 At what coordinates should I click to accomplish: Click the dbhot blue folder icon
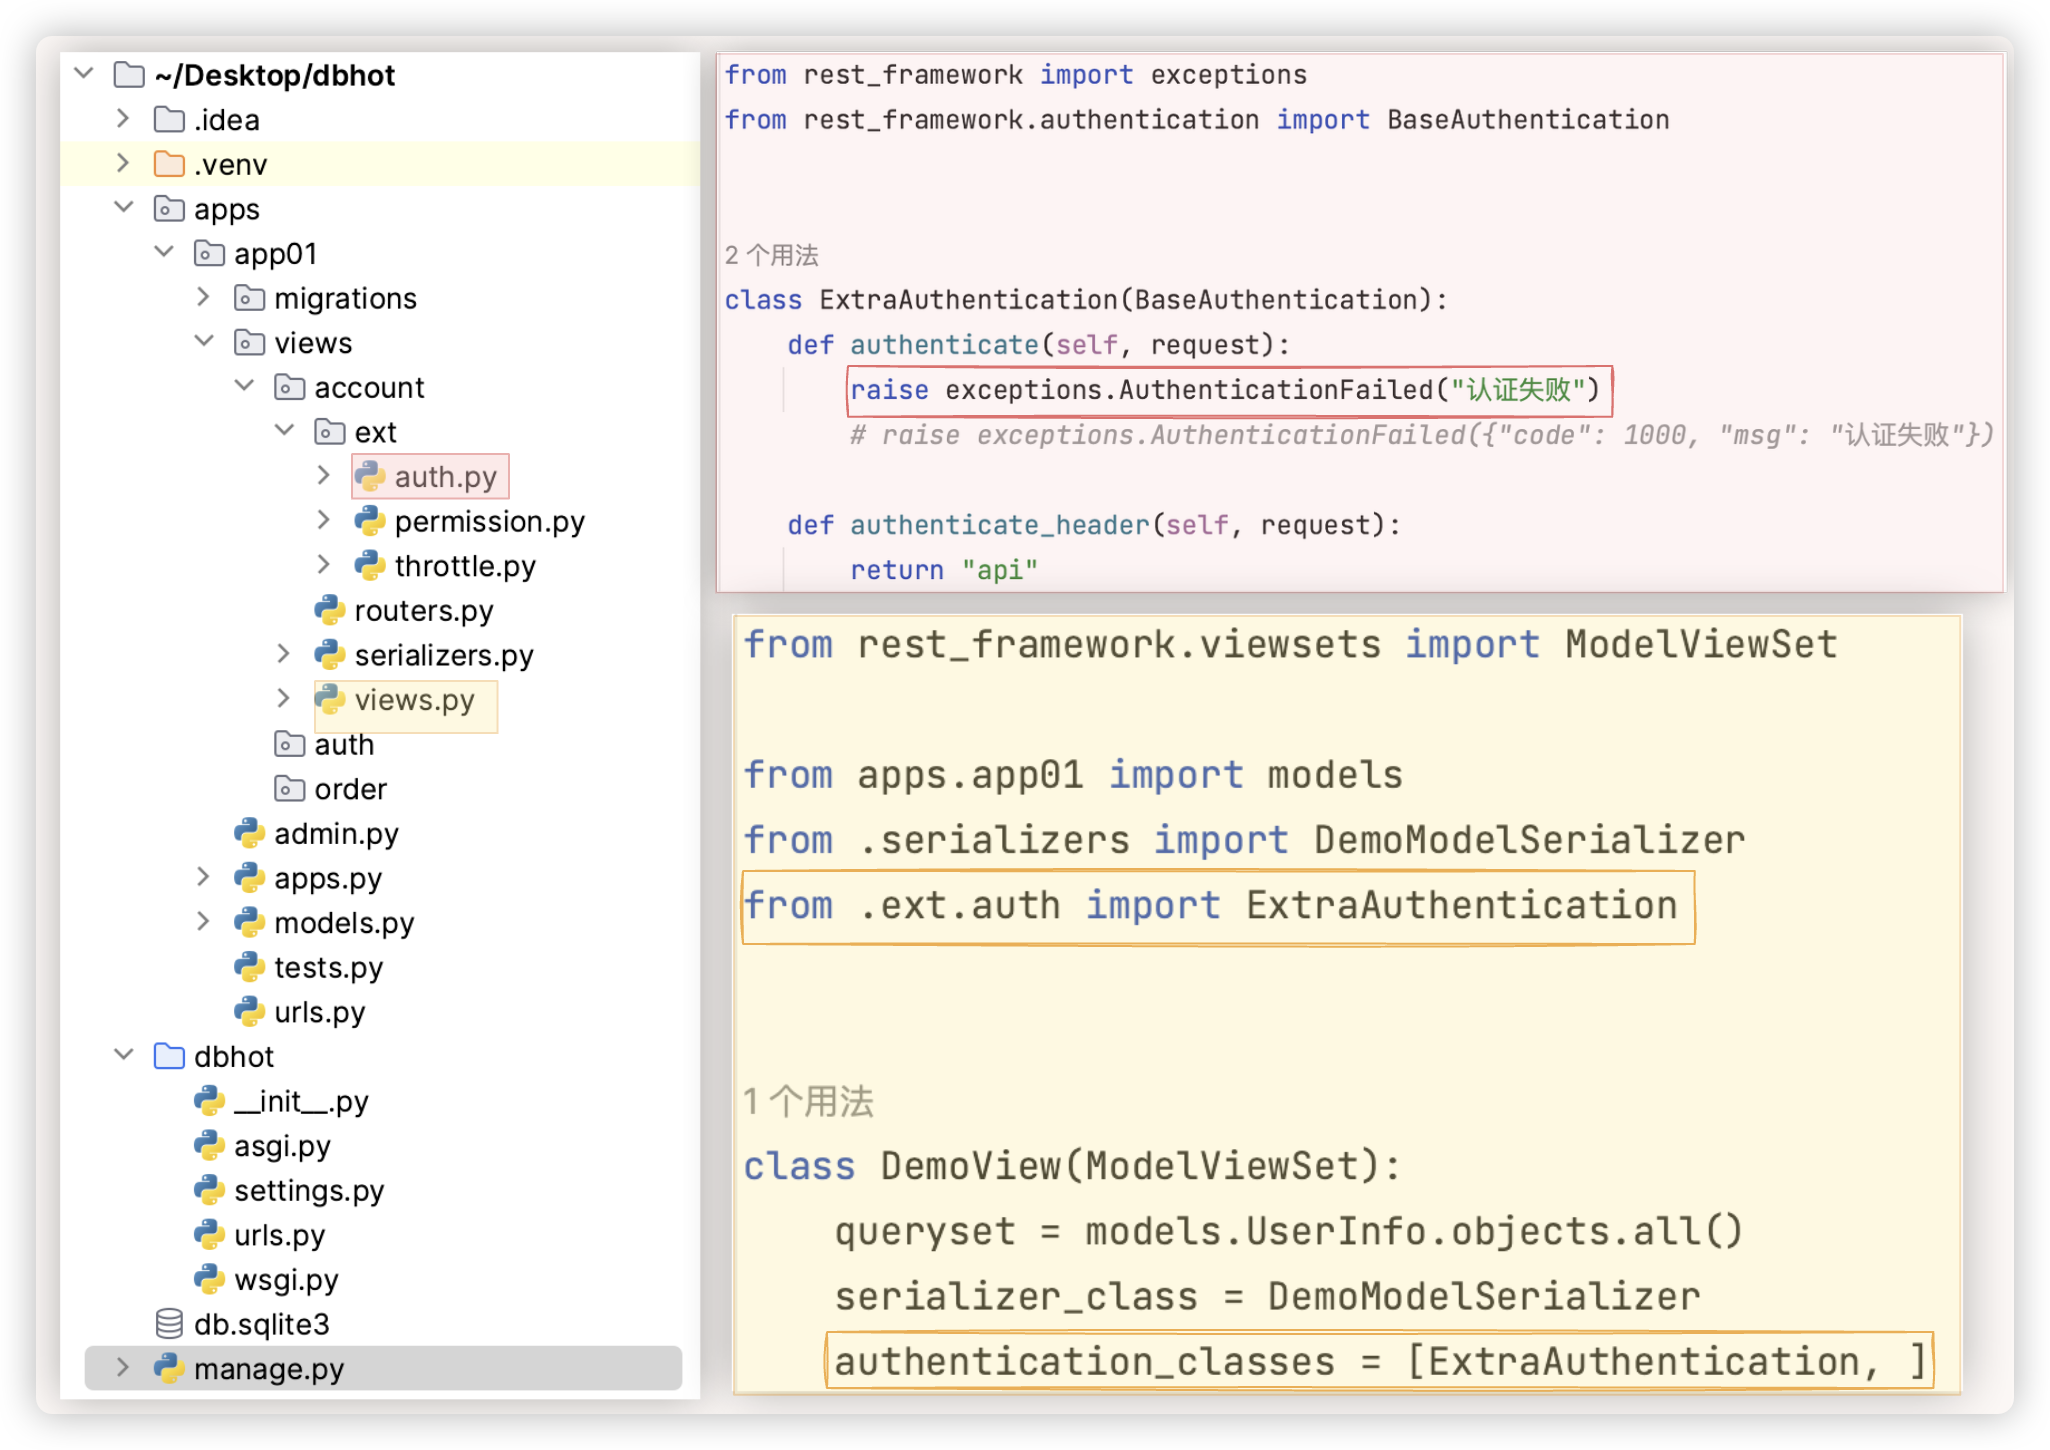click(169, 1056)
